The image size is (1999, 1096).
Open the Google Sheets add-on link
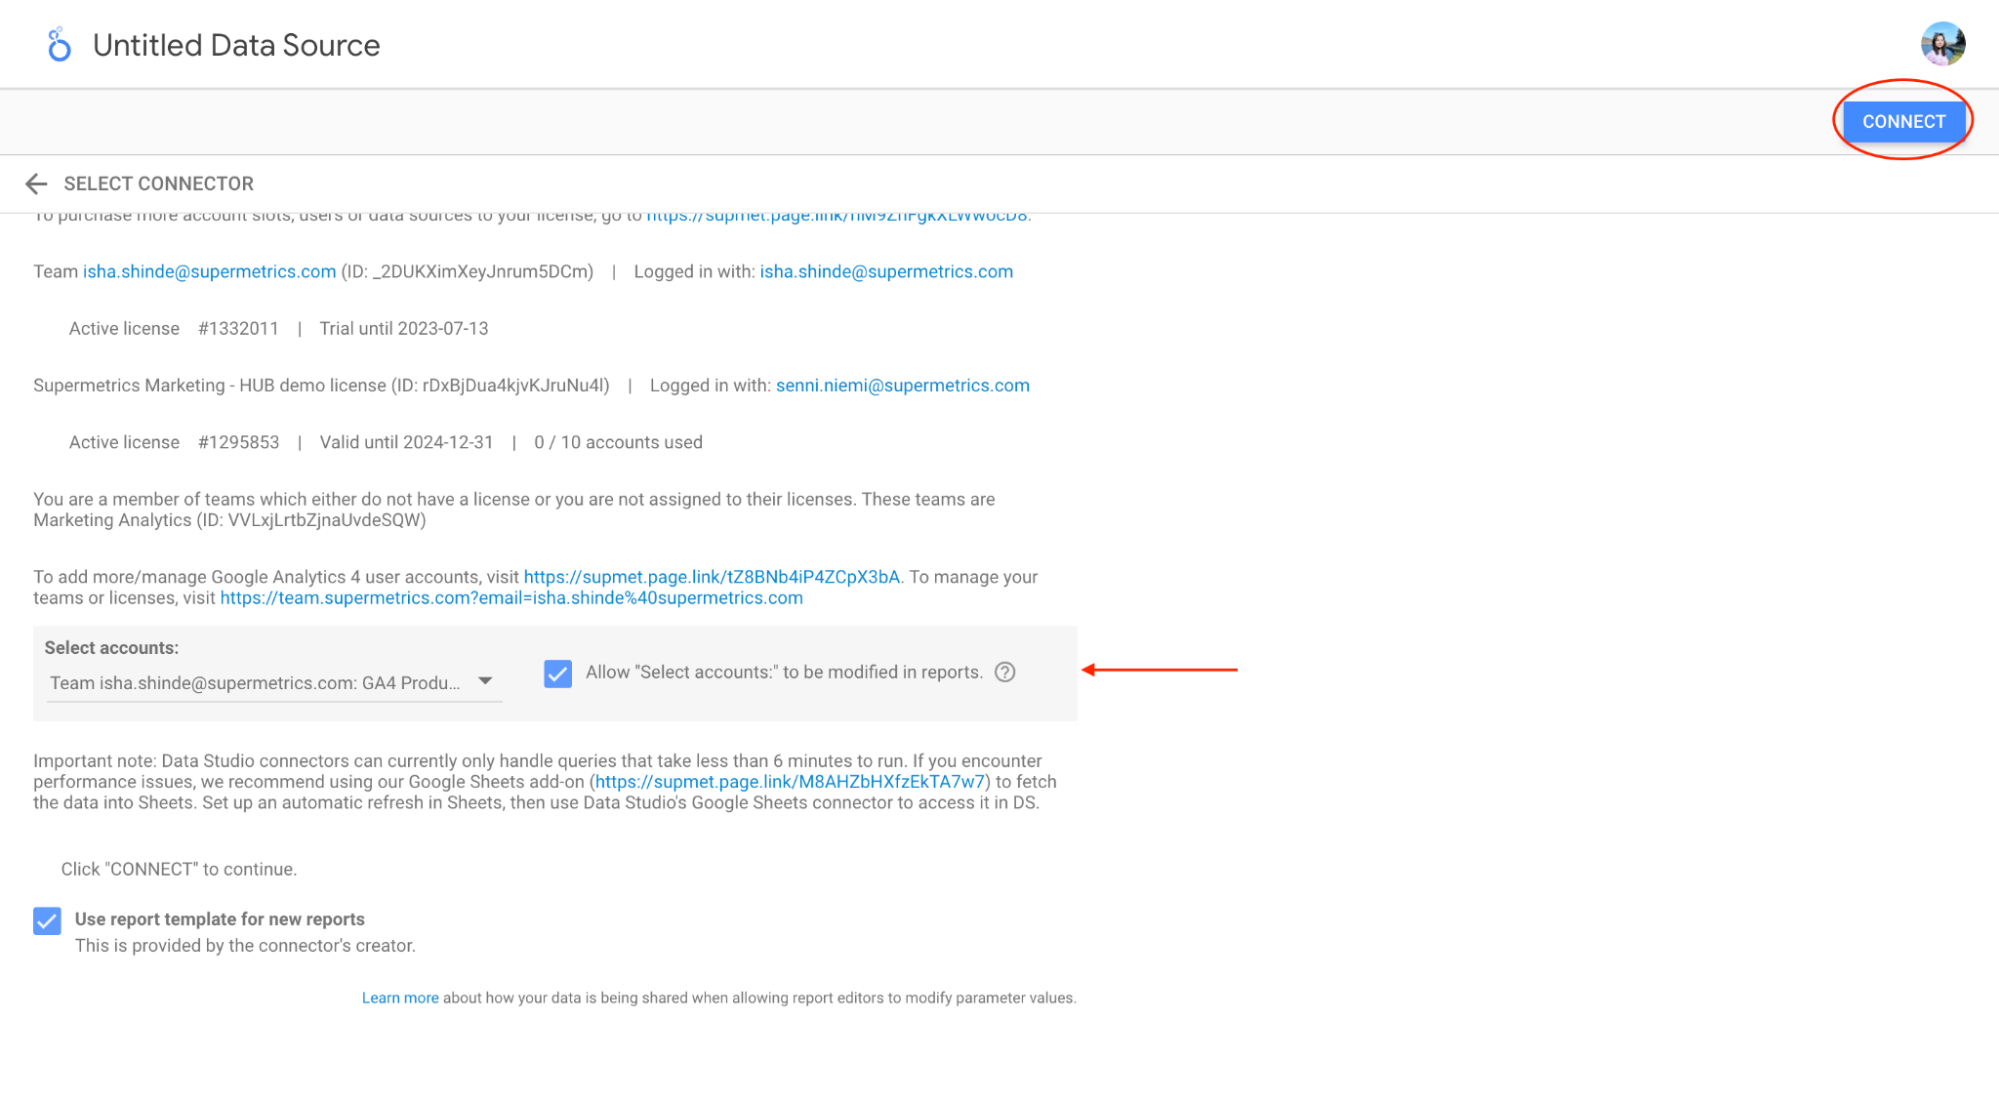tap(789, 782)
